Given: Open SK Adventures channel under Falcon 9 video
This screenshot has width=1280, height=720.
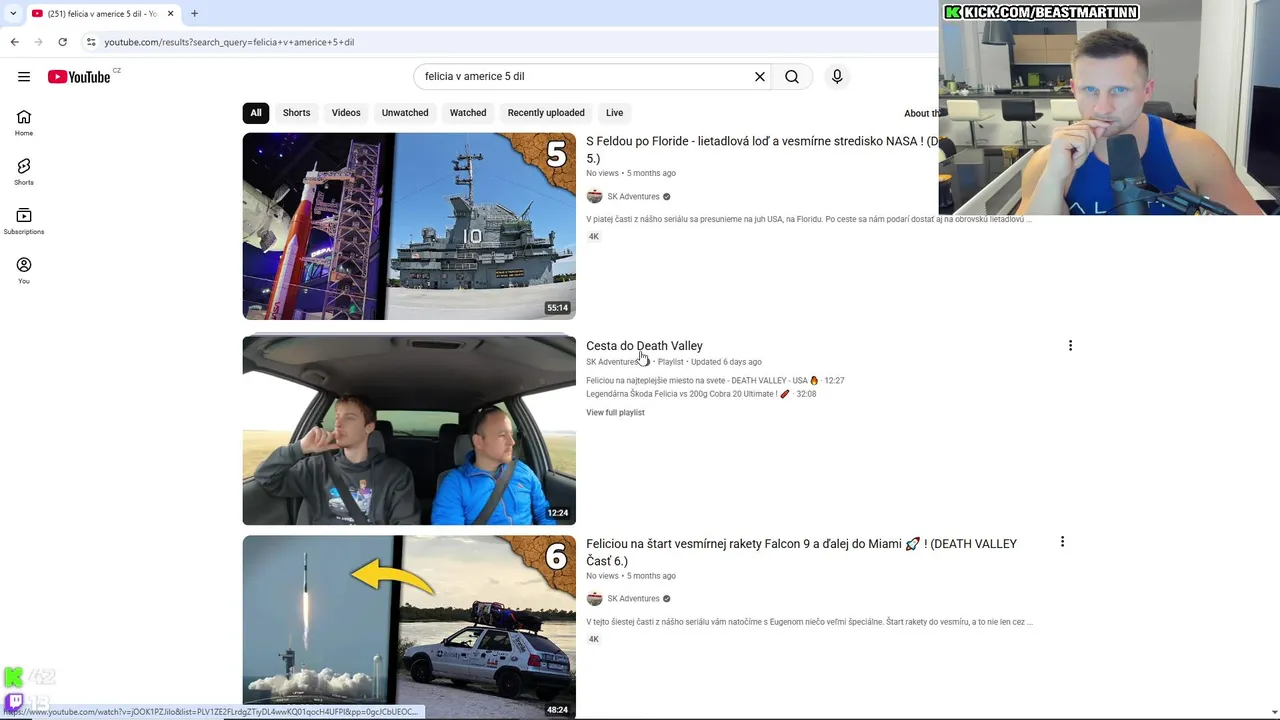Looking at the screenshot, I should (x=633, y=598).
